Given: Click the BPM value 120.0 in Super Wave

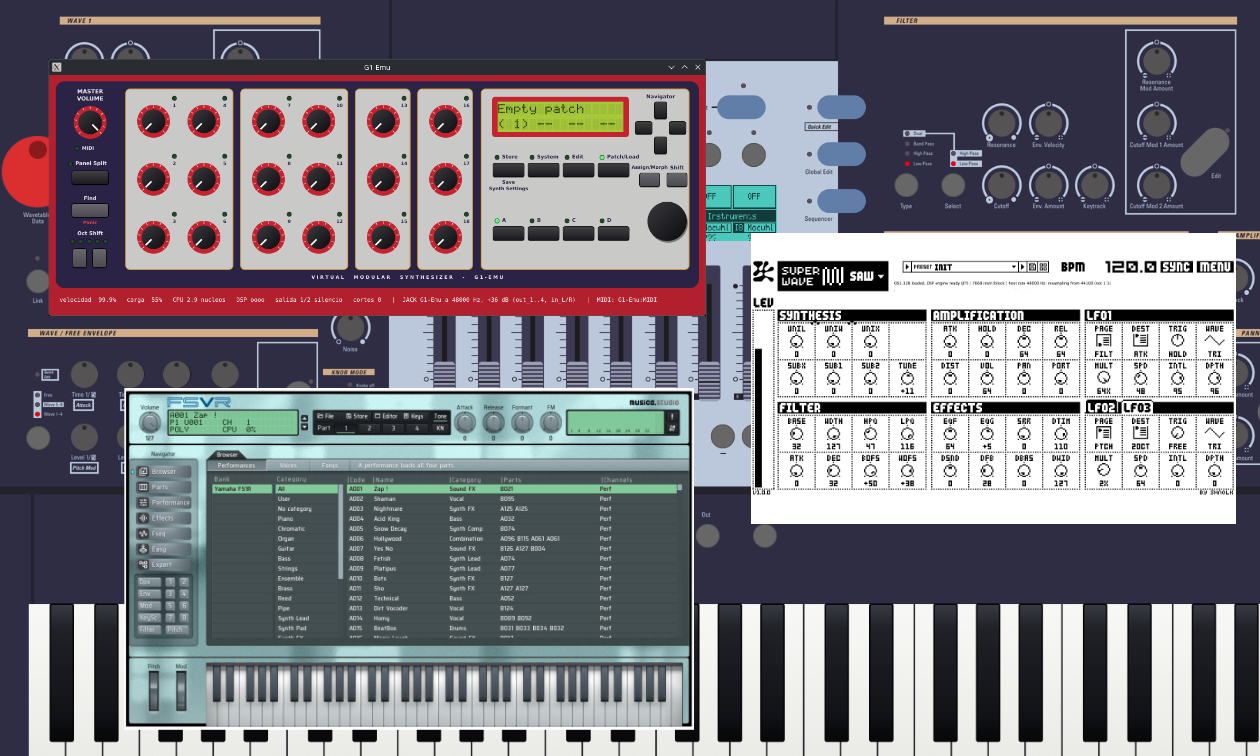Looking at the screenshot, I should coord(1131,267).
